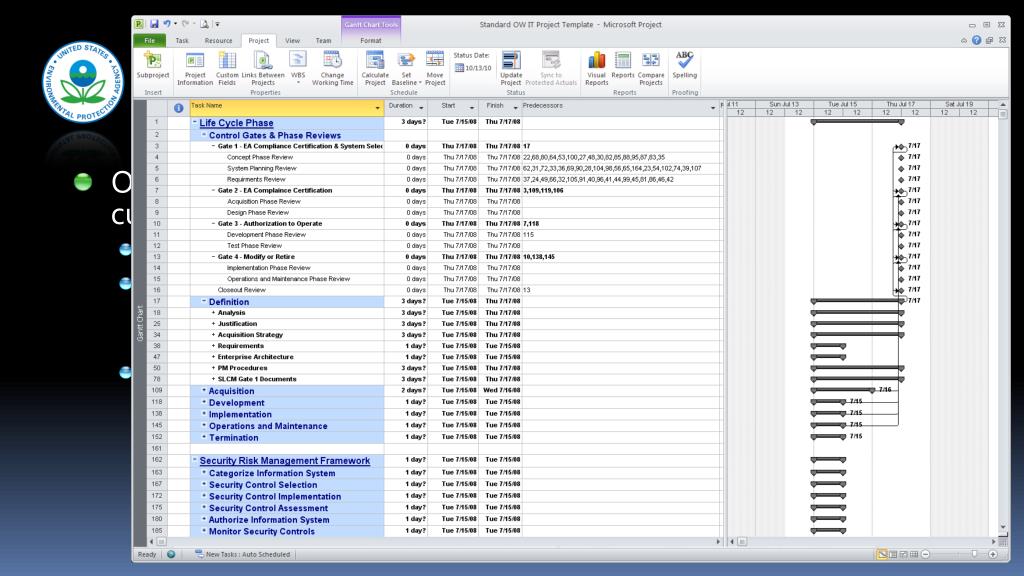Click Undo in quick access toolbar
This screenshot has height=576, width=1024.
coord(167,24)
